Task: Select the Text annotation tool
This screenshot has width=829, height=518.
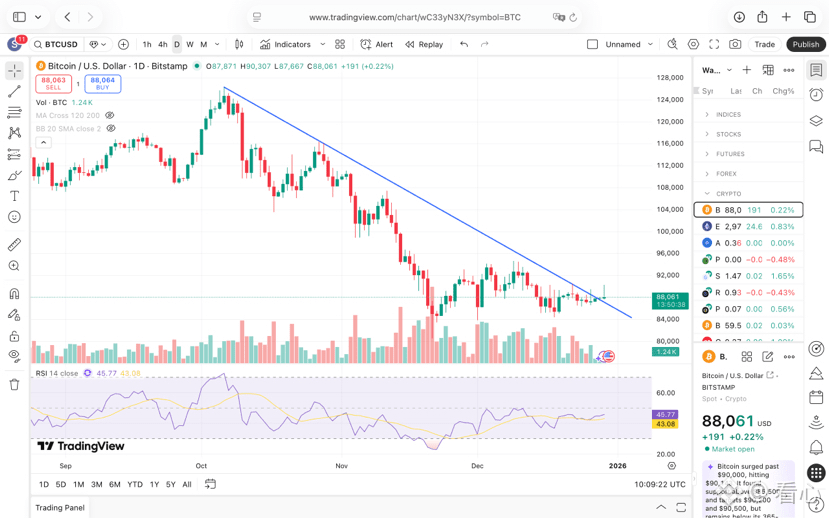Action: (x=14, y=196)
